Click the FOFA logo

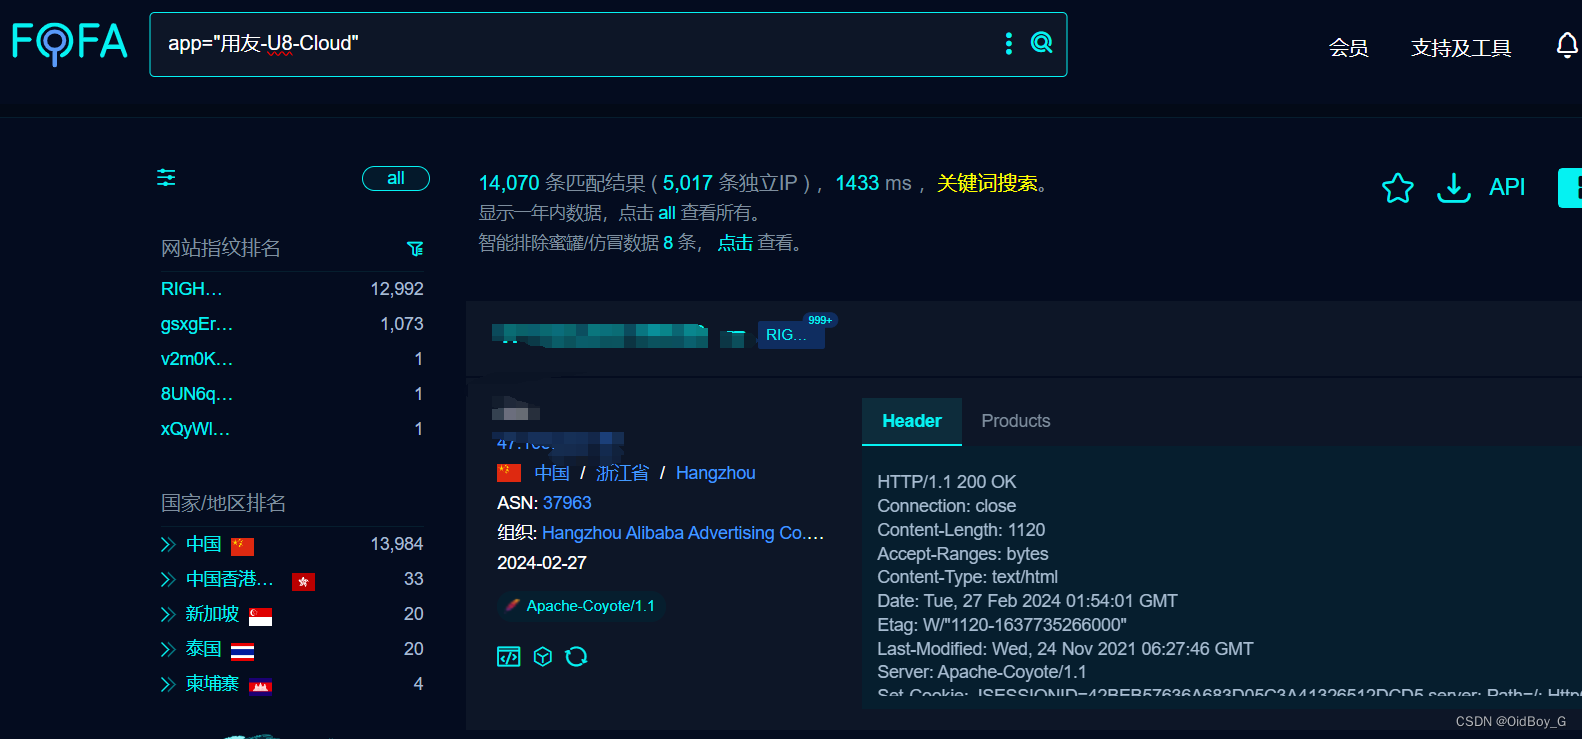(70, 43)
